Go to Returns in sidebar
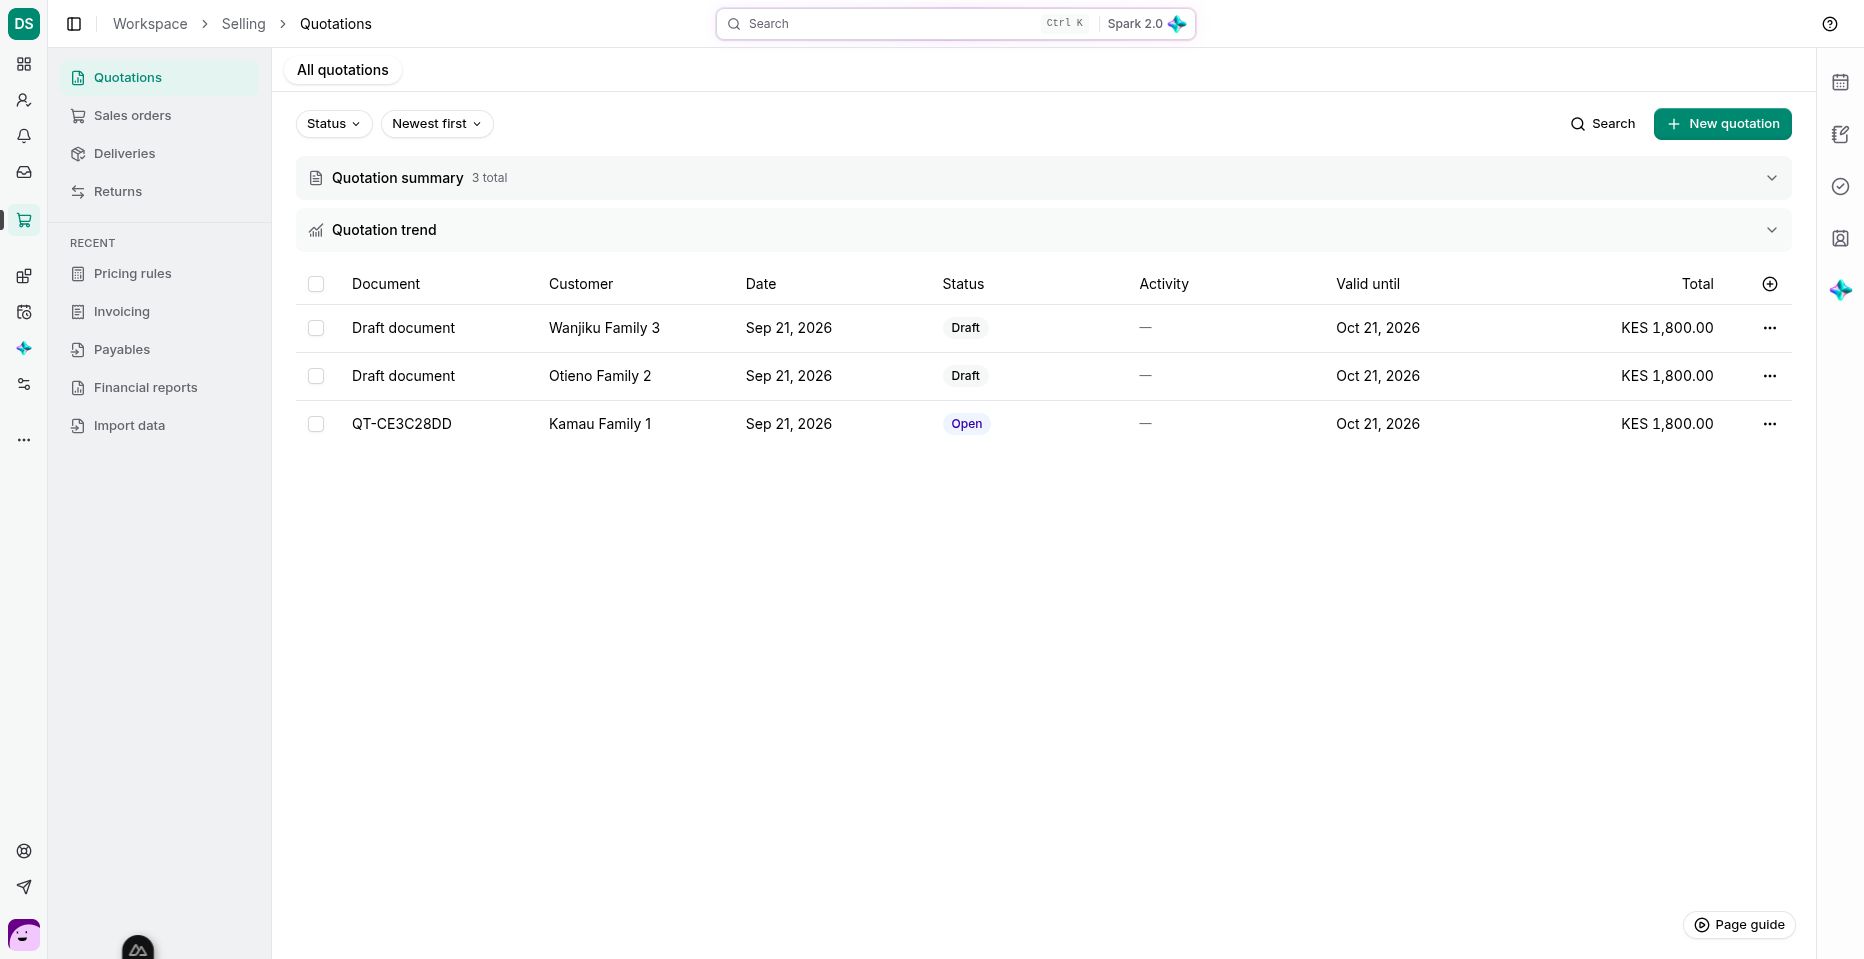 point(159,192)
